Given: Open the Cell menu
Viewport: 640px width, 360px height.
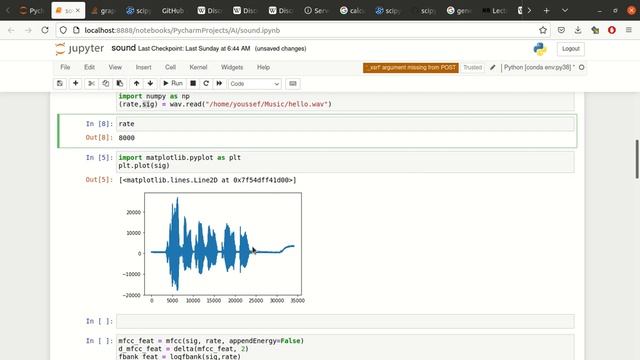Looking at the screenshot, I should [x=170, y=67].
